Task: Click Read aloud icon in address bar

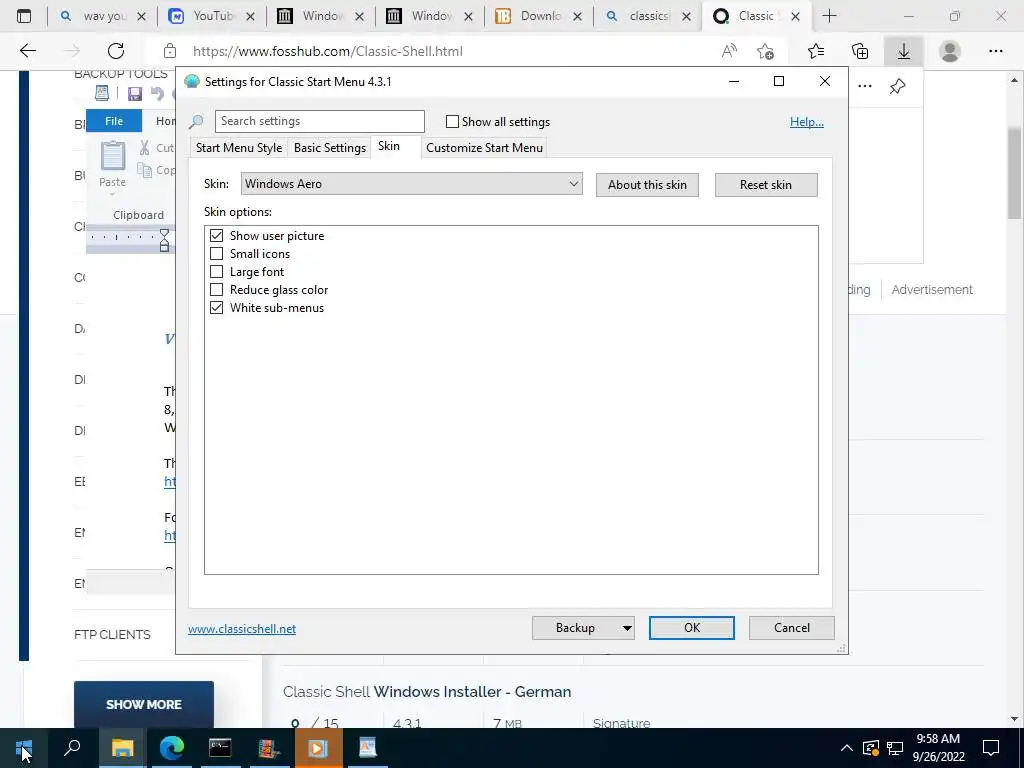Action: [x=729, y=51]
